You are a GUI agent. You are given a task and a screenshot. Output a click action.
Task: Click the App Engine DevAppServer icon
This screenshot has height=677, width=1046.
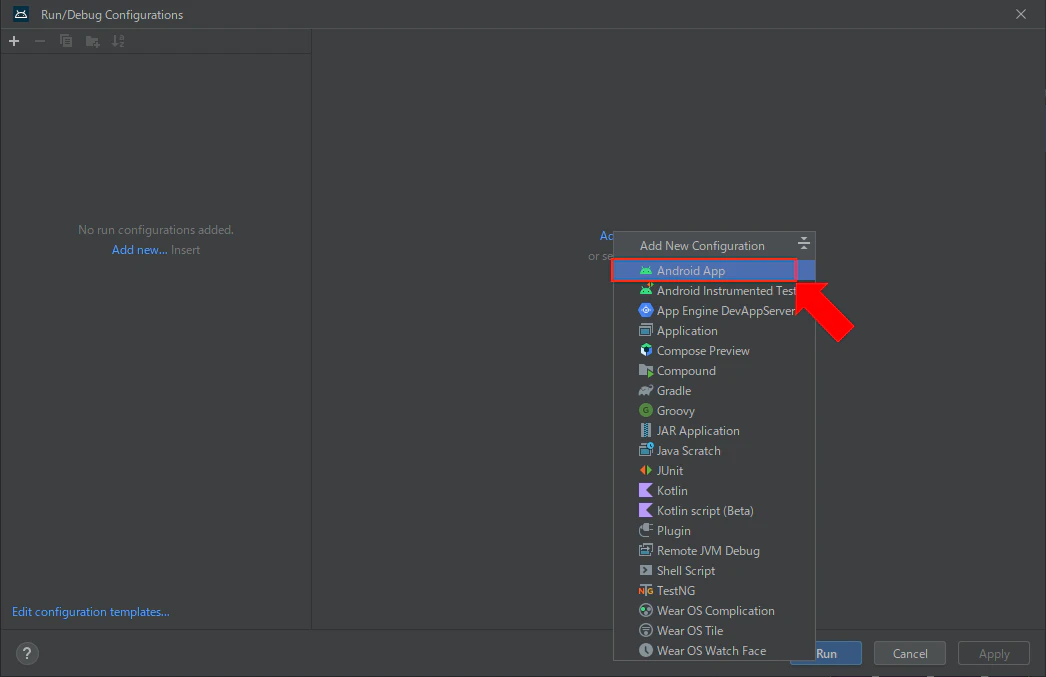[646, 310]
